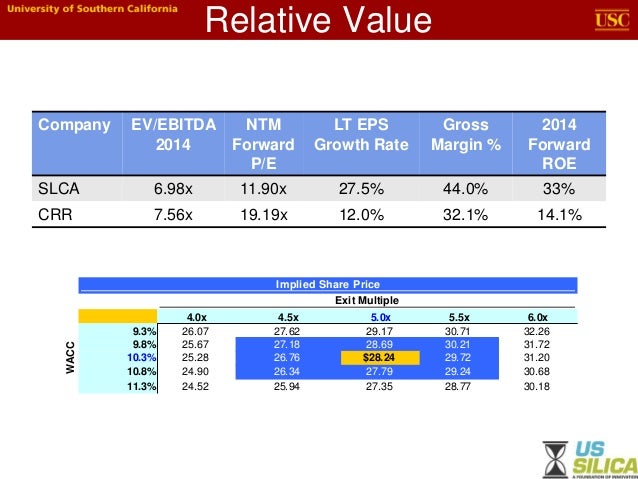The width and height of the screenshot is (638, 479).
Task: Click the 'Exit Multiple' label
Action: pyautogui.click(x=367, y=300)
